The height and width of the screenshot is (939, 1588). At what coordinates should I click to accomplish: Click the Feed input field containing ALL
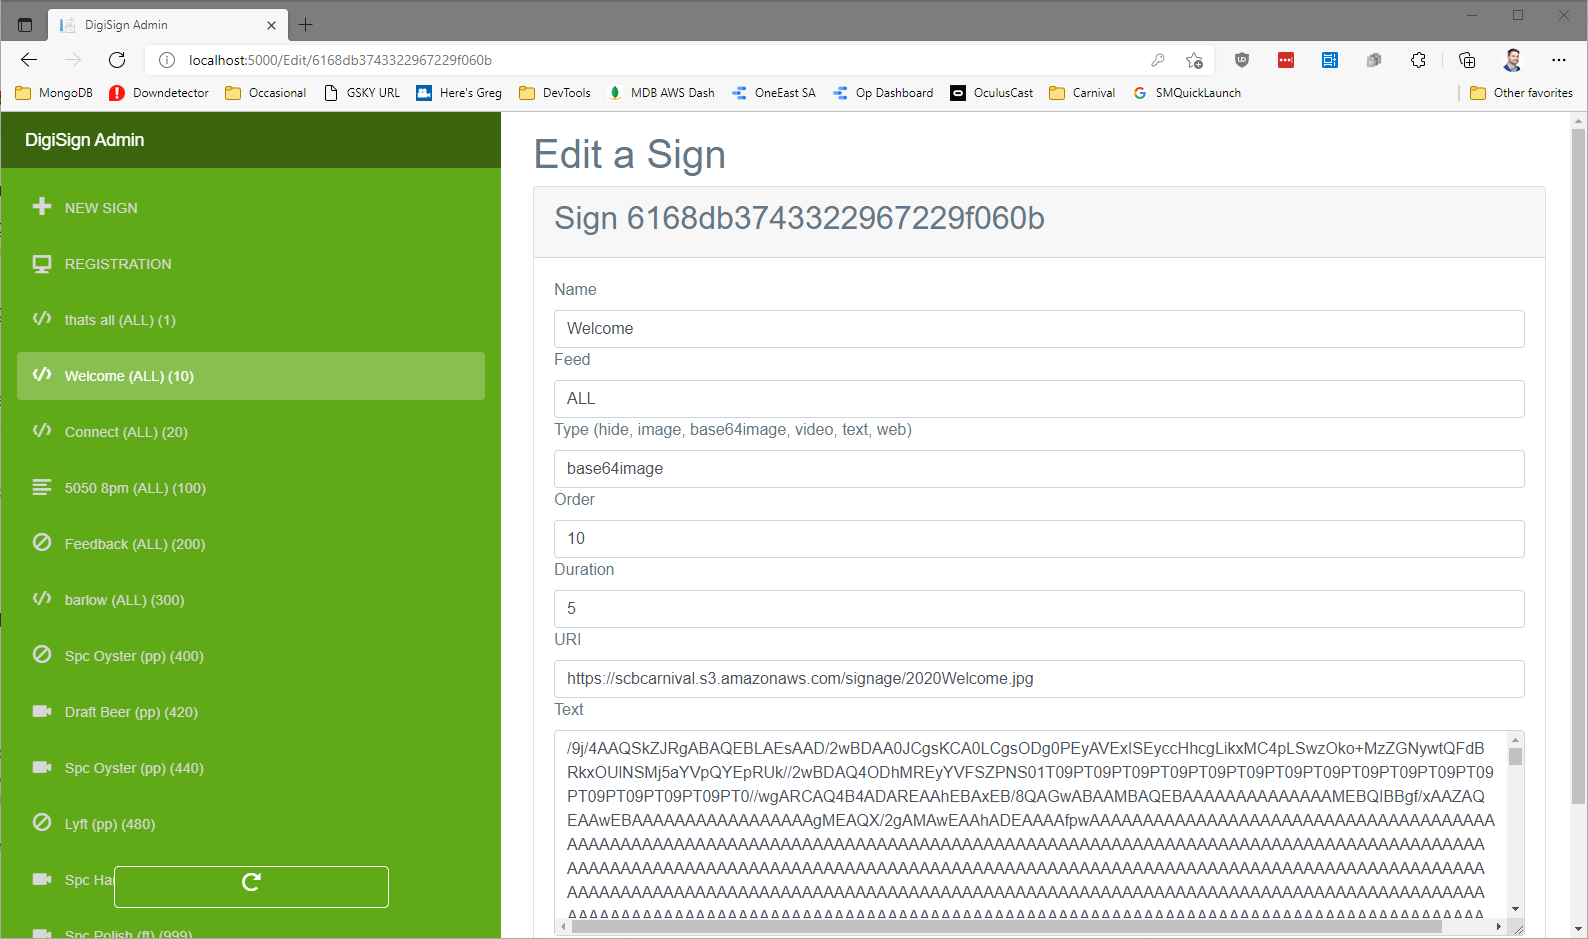pos(1039,399)
